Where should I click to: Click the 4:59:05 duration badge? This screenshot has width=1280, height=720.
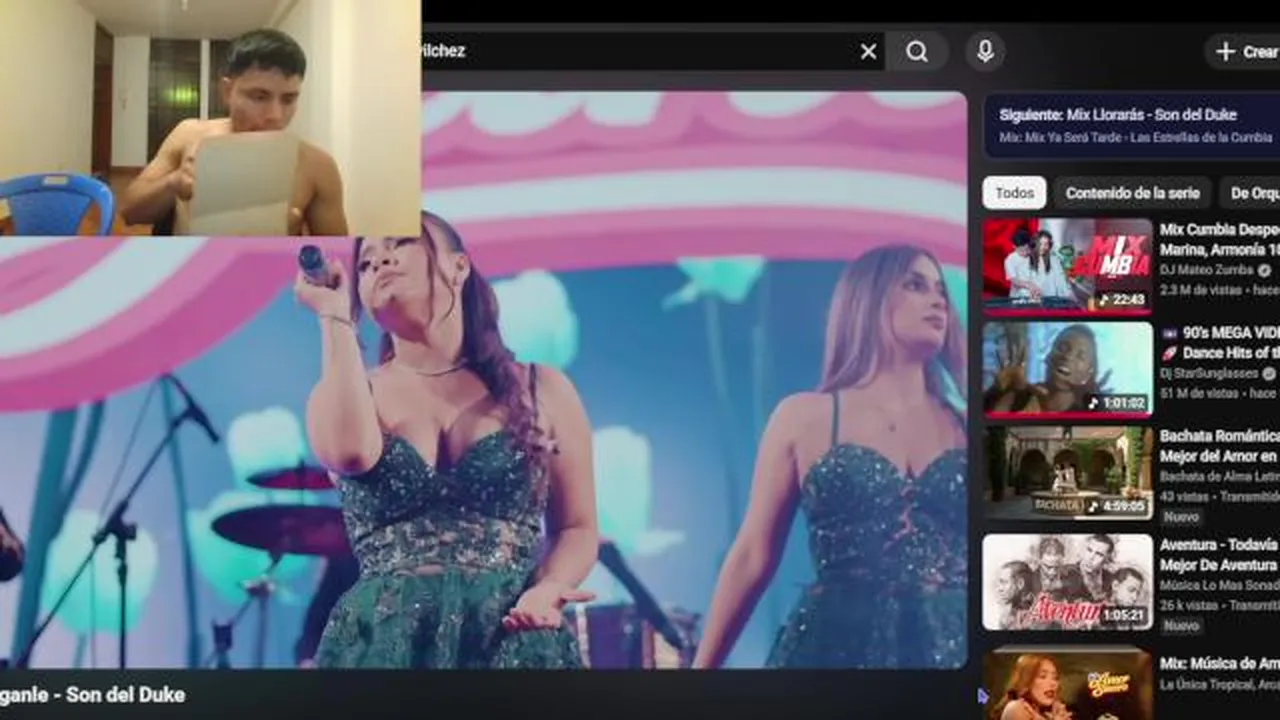(1118, 507)
